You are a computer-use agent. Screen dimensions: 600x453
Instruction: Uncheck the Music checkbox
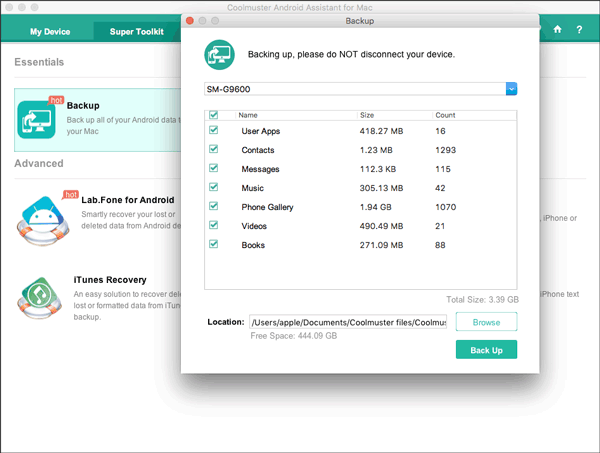tap(214, 187)
